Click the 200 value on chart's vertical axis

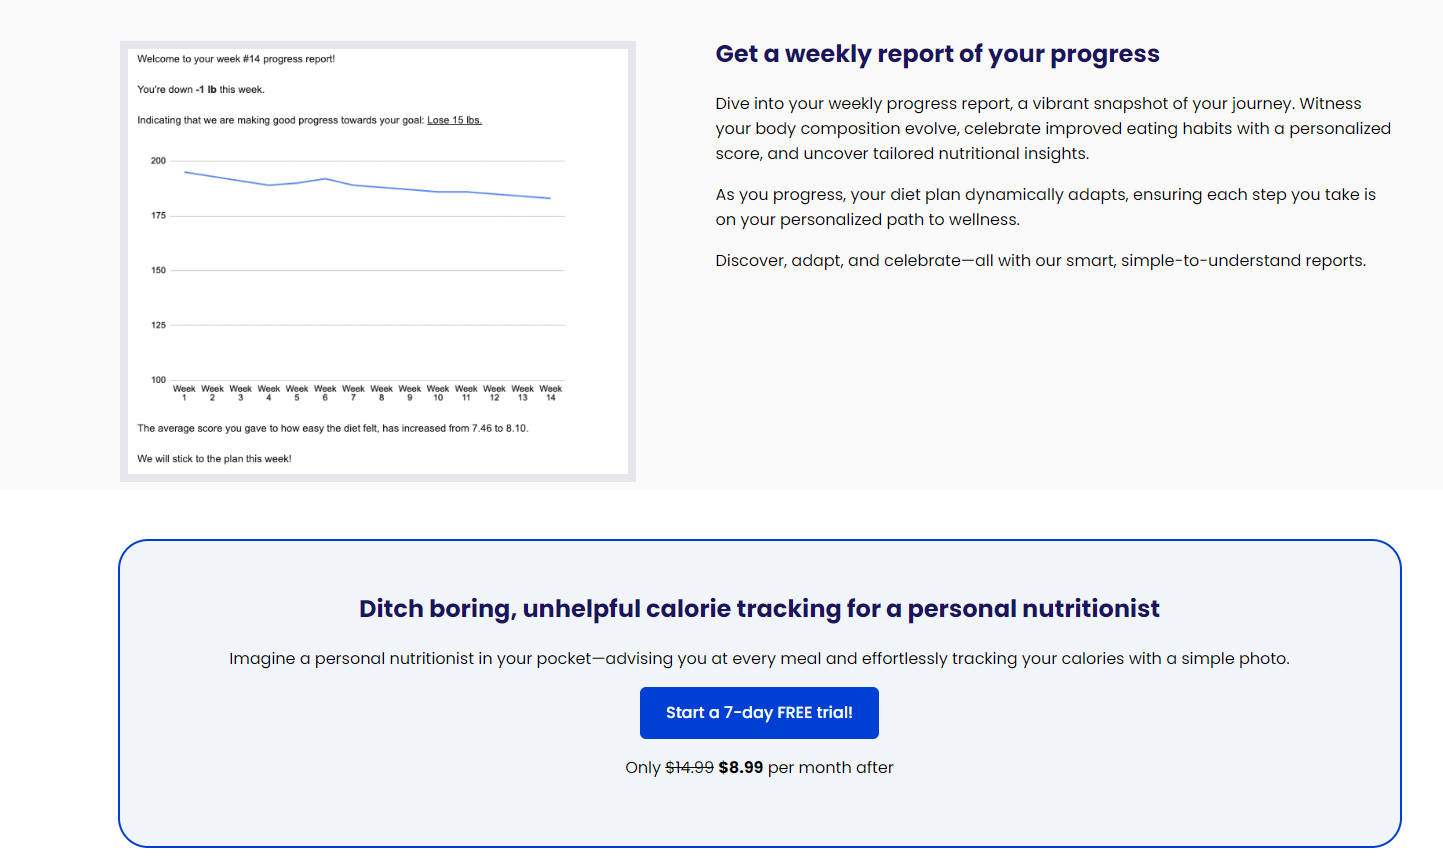(158, 161)
